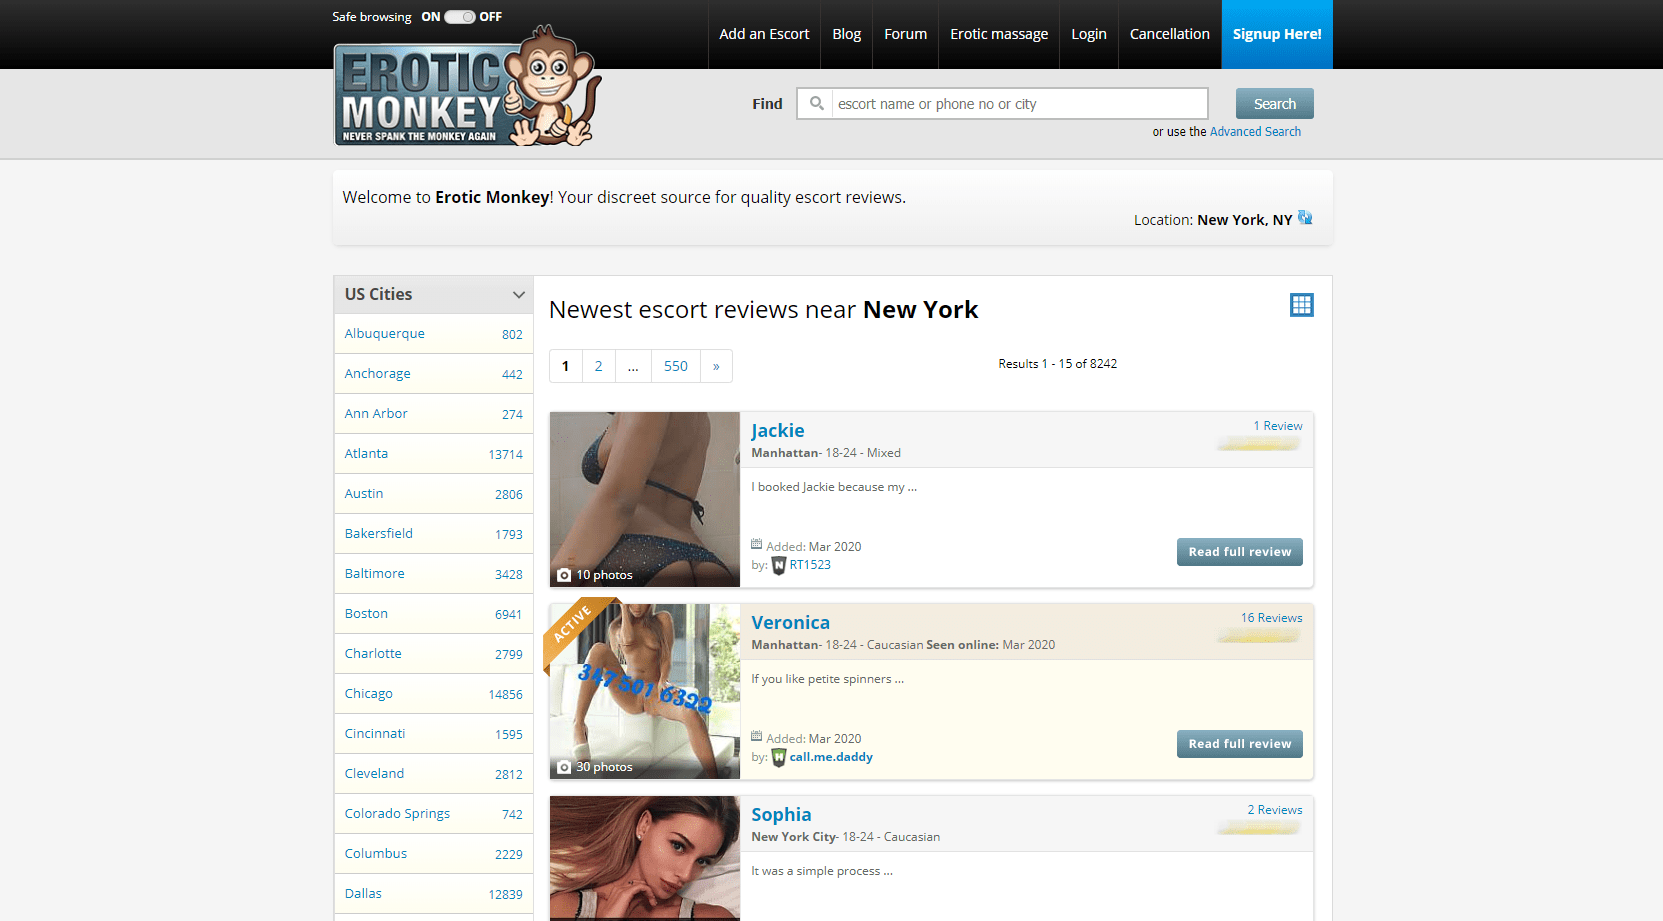Select Chicago in cities list

tap(434, 694)
